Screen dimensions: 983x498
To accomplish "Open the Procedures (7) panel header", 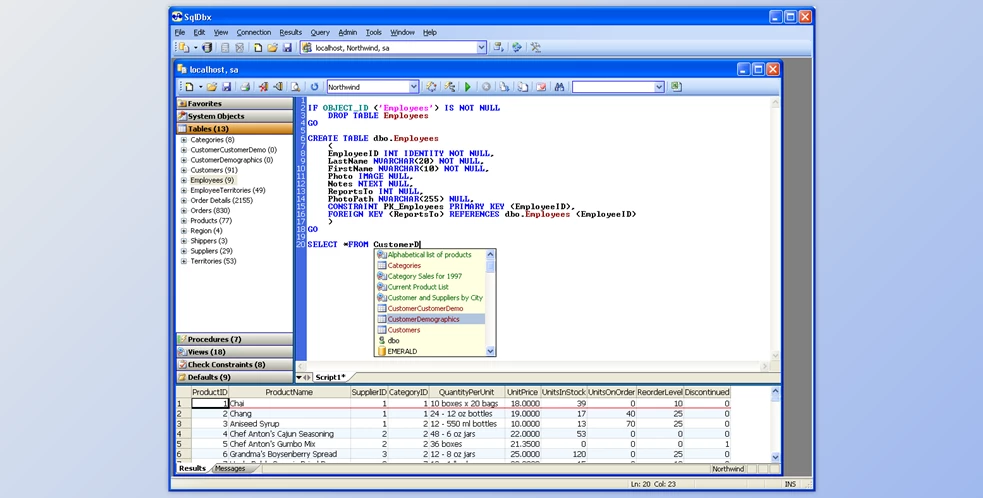I will (x=234, y=339).
